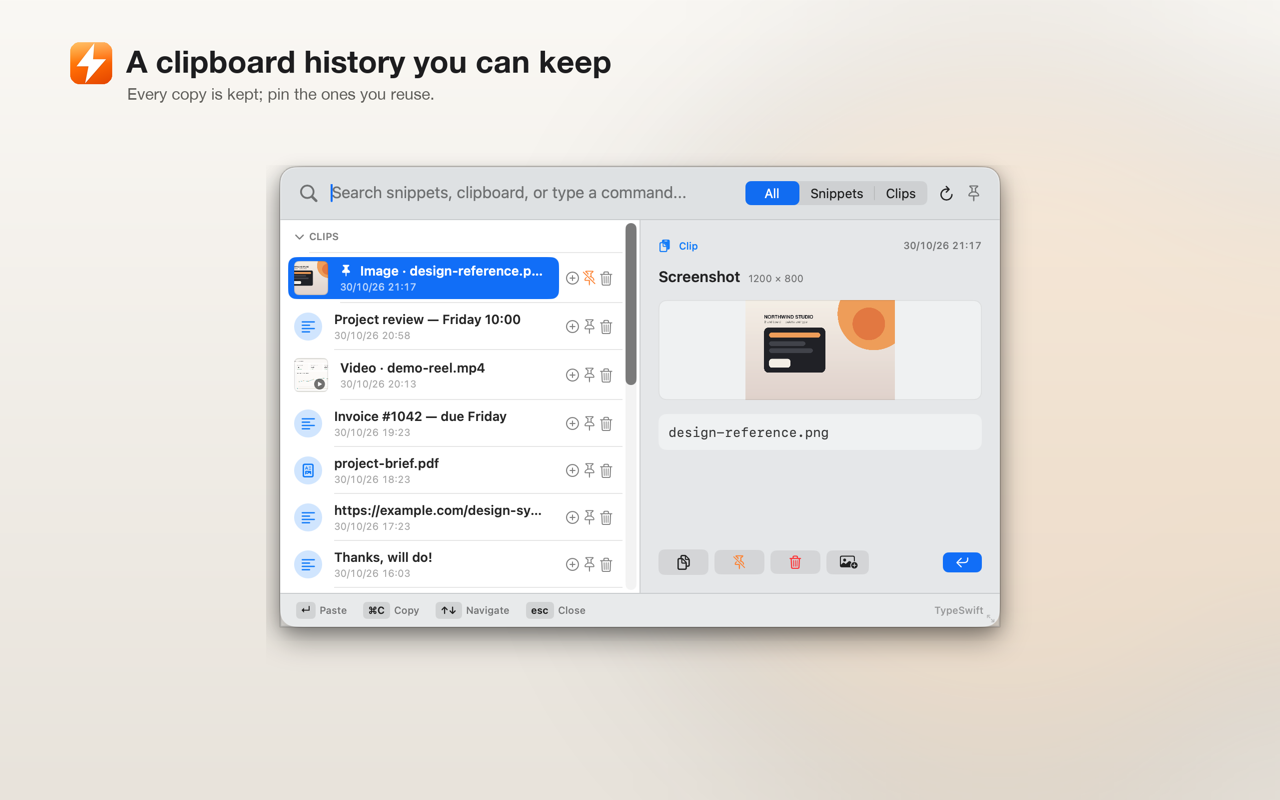Select the Thanks, will do! clip

423,565
